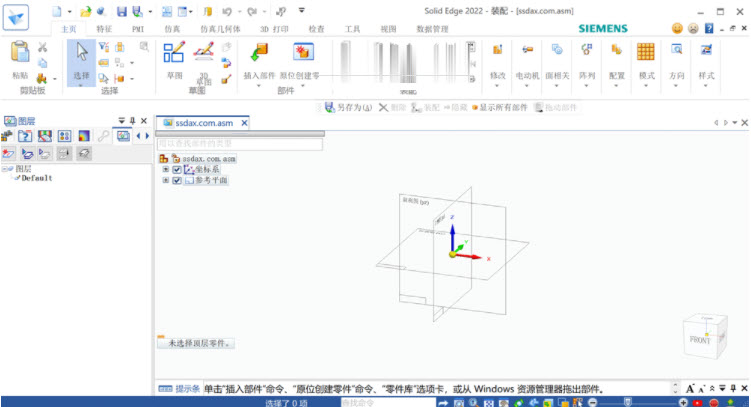The image size is (751, 407).
Task: Pin the 图层 panel with pushpin
Action: [x=133, y=121]
